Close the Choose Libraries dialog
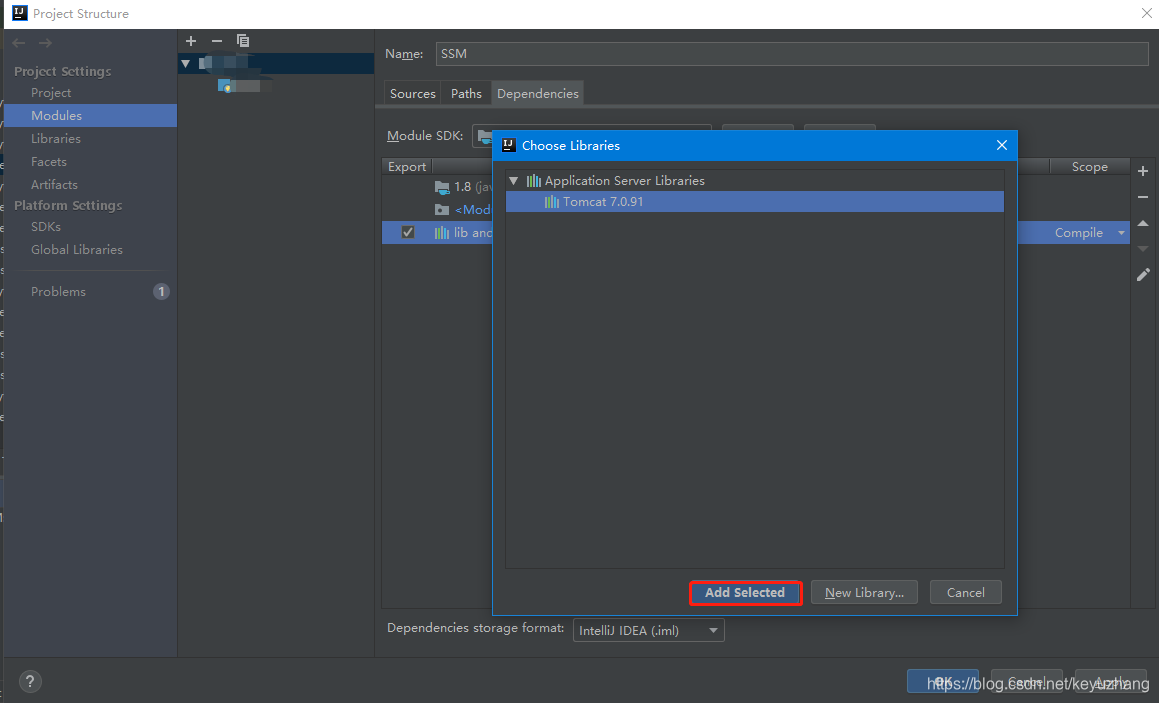 [1002, 145]
